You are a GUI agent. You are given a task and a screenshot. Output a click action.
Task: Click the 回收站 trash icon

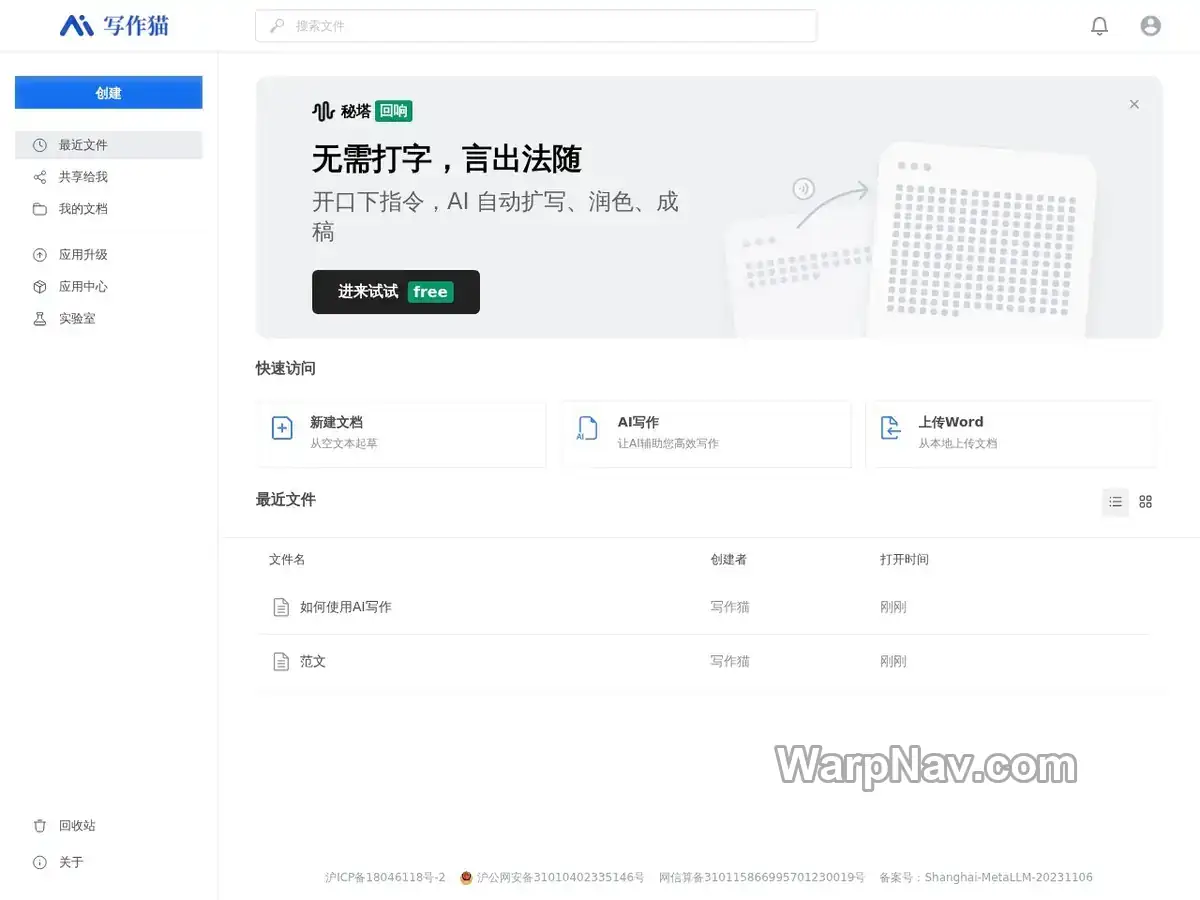click(40, 826)
